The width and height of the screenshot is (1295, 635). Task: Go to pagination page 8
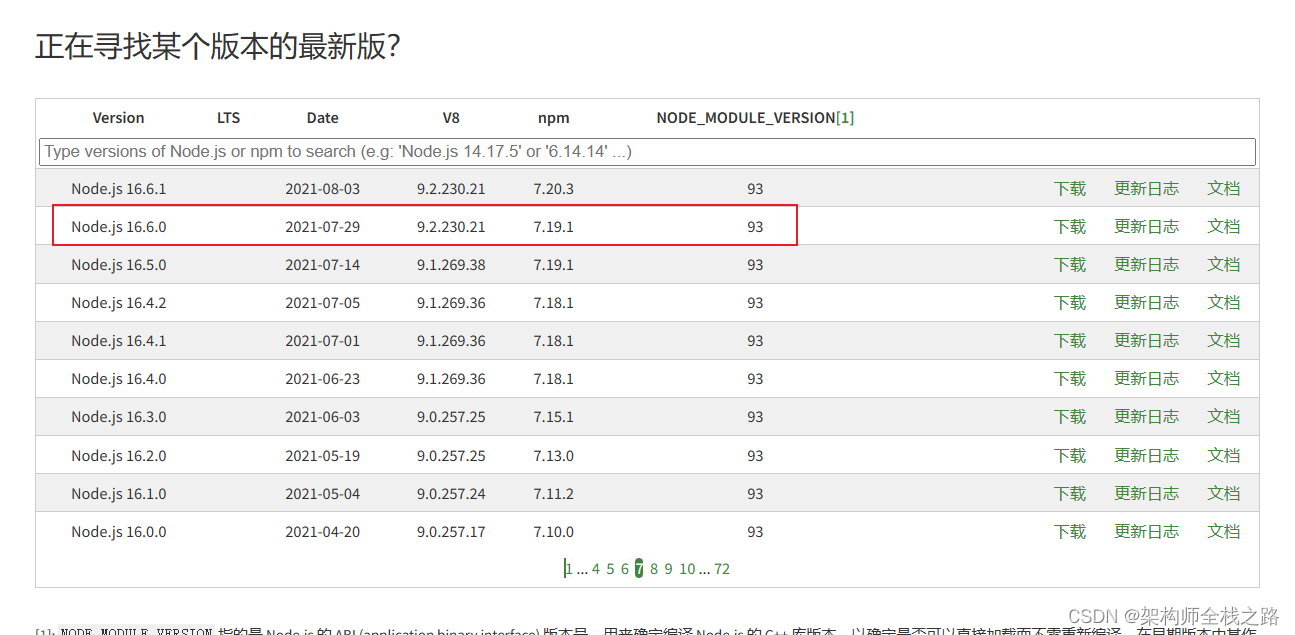[x=654, y=569]
